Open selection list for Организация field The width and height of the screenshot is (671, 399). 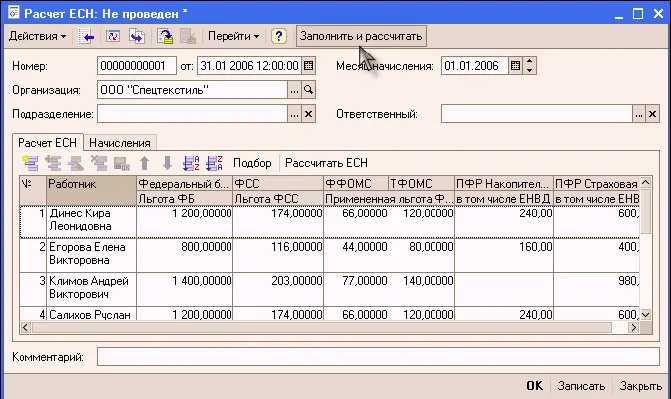click(294, 90)
